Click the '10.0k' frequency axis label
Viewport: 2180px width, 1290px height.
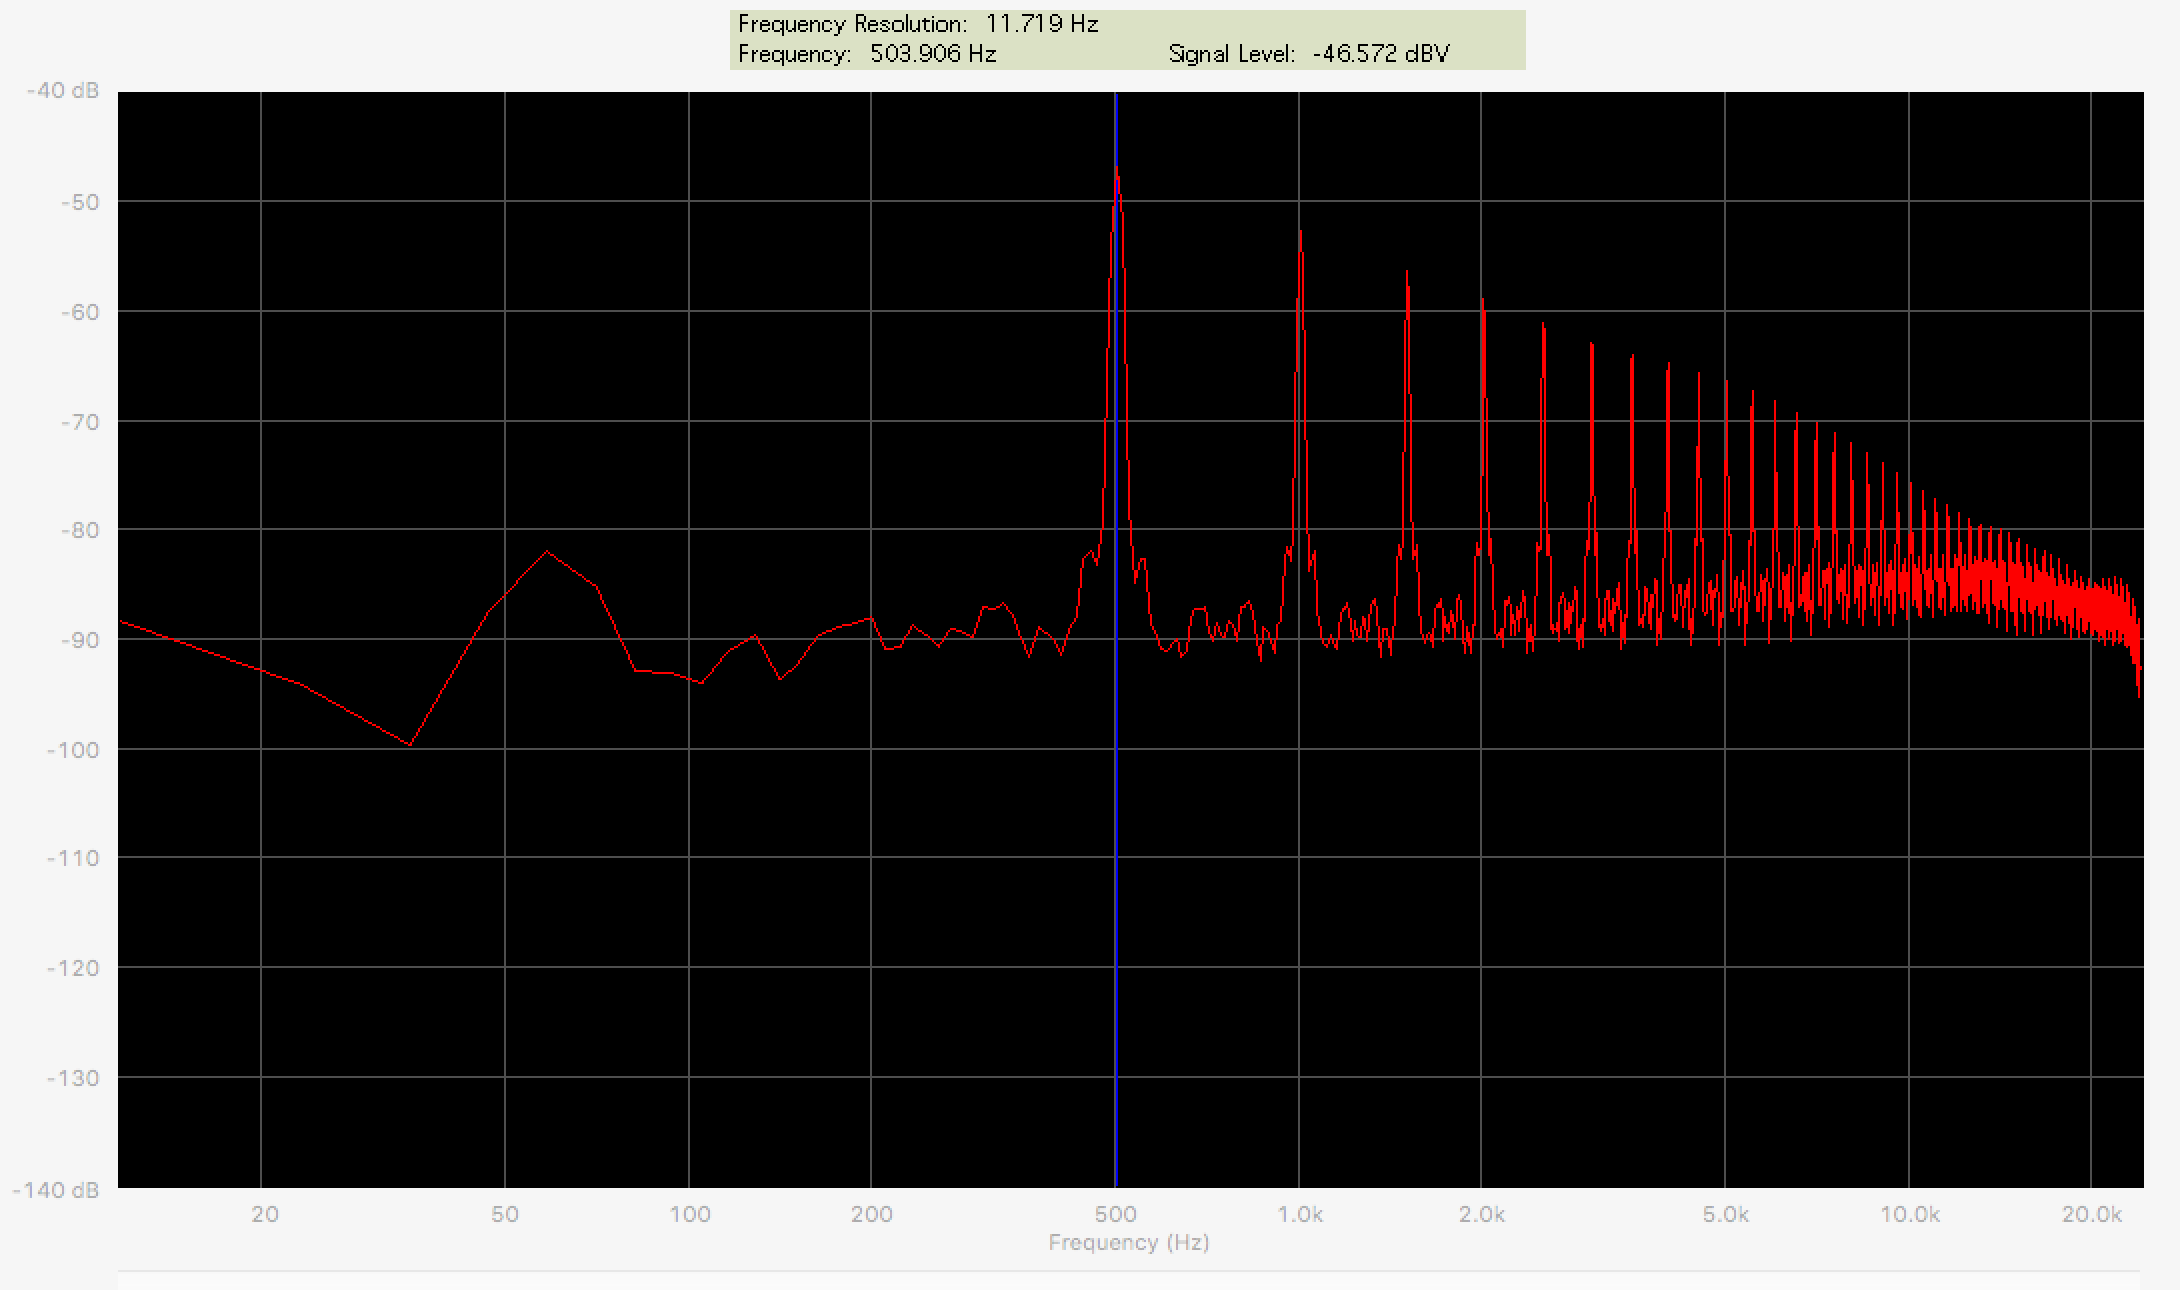click(1910, 1214)
